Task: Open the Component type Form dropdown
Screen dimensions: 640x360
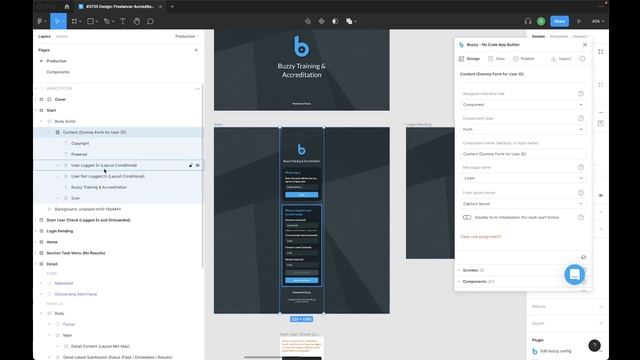Action: point(522,129)
